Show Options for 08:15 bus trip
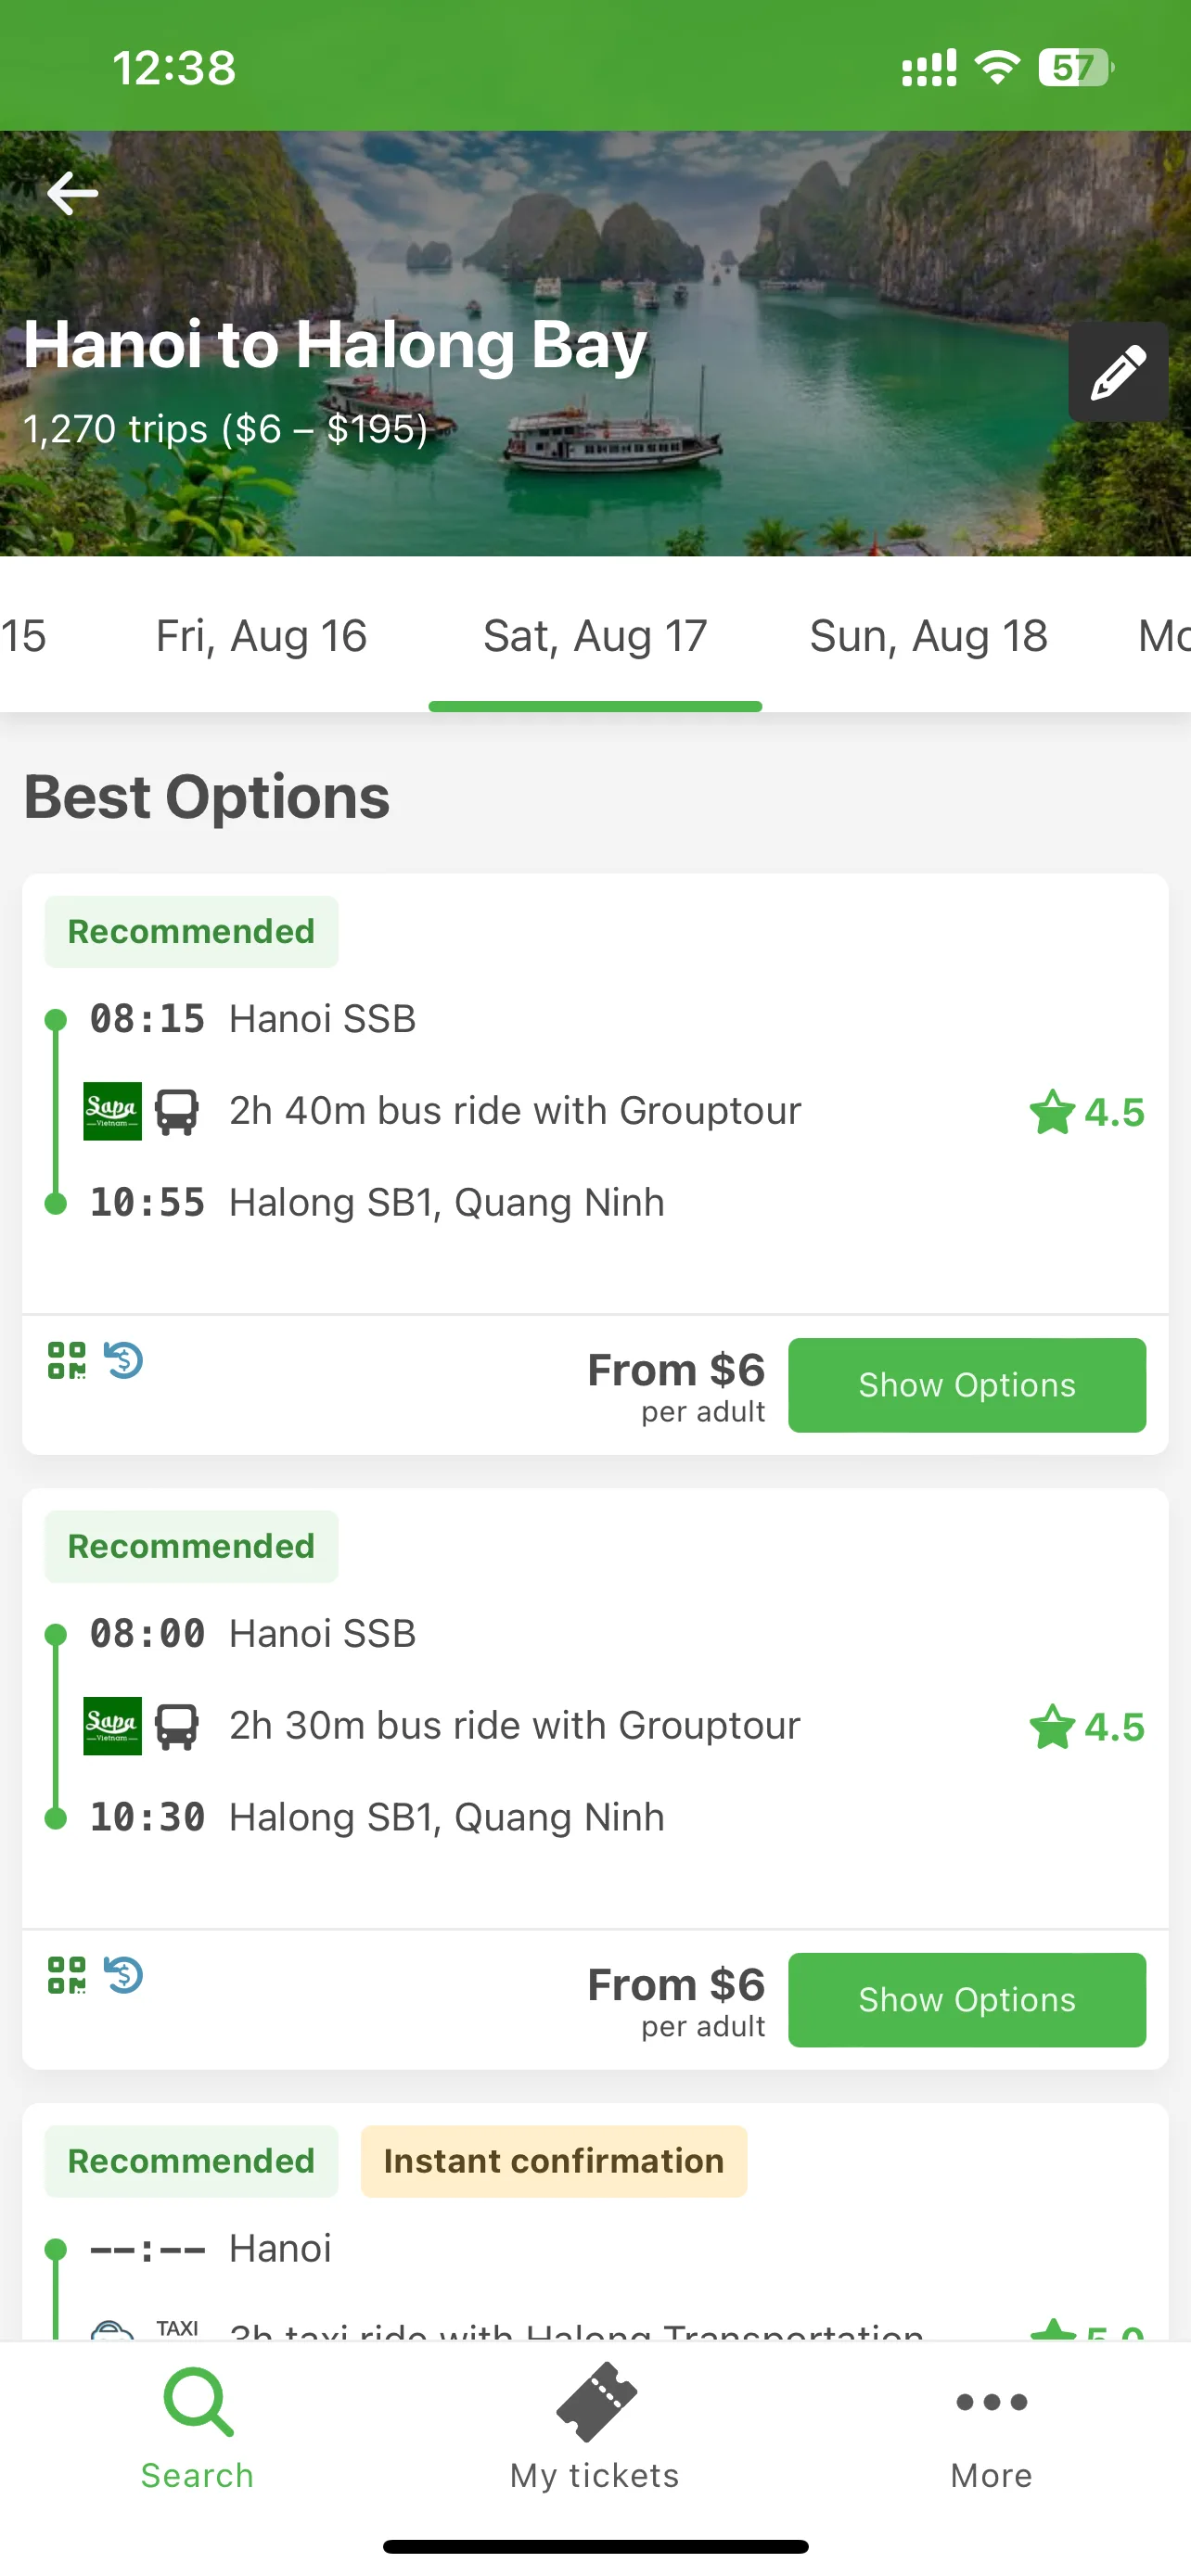This screenshot has height=2576, width=1191. [967, 1385]
